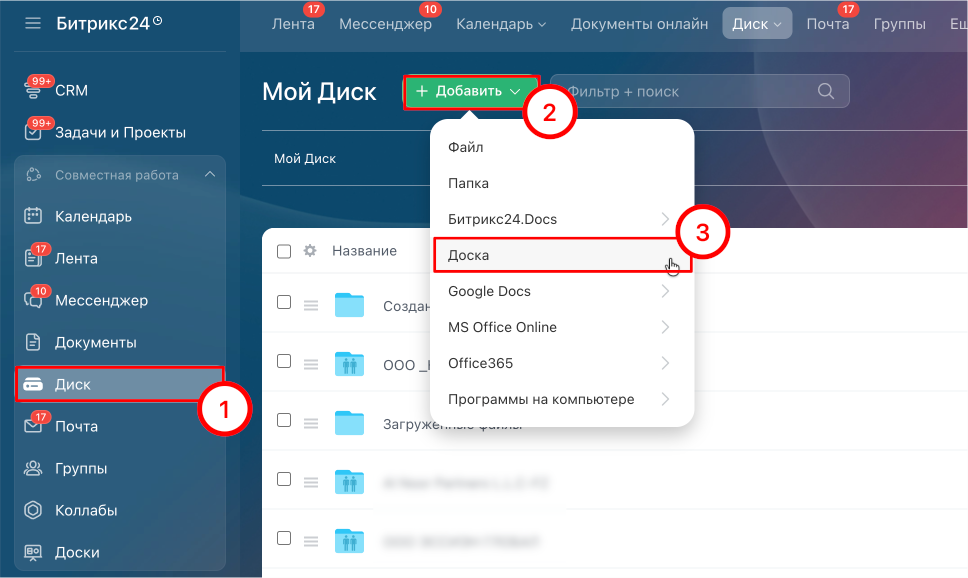Open the Документы онлайн top tab
The height and width of the screenshot is (578, 968).
click(x=638, y=24)
